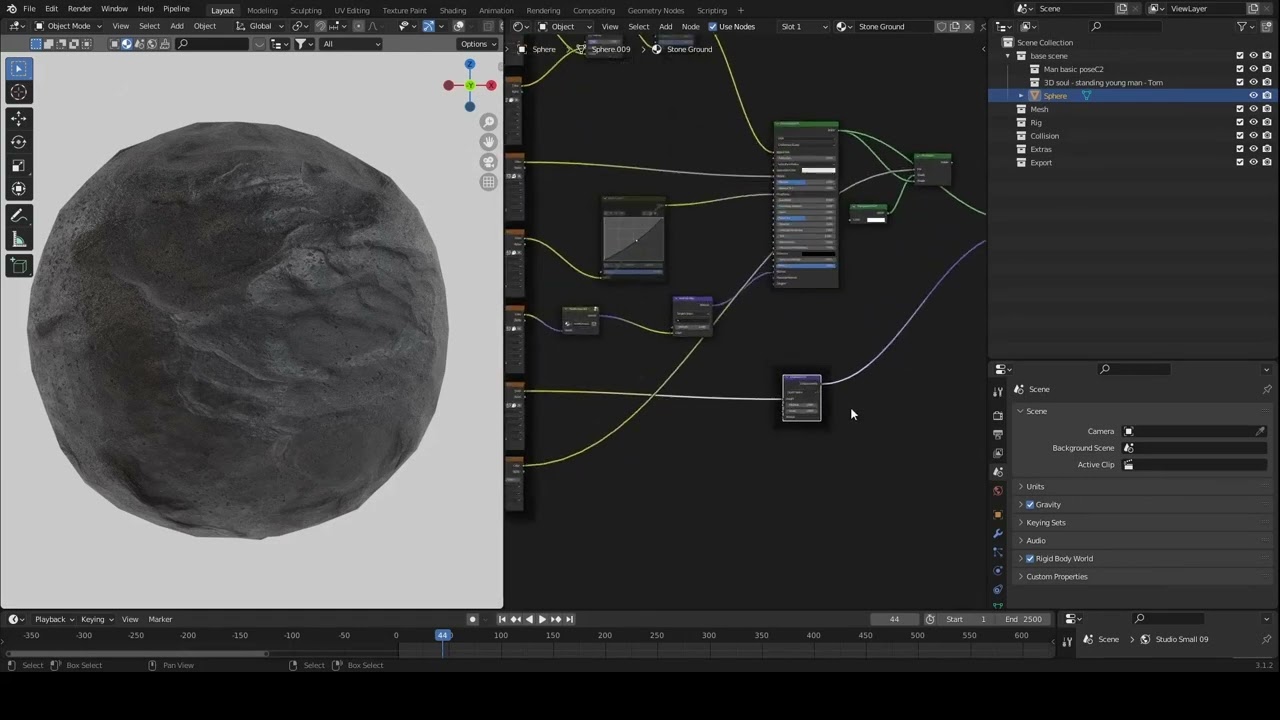Select the Annotate pencil tool
The height and width of the screenshot is (720, 1280).
(18, 216)
